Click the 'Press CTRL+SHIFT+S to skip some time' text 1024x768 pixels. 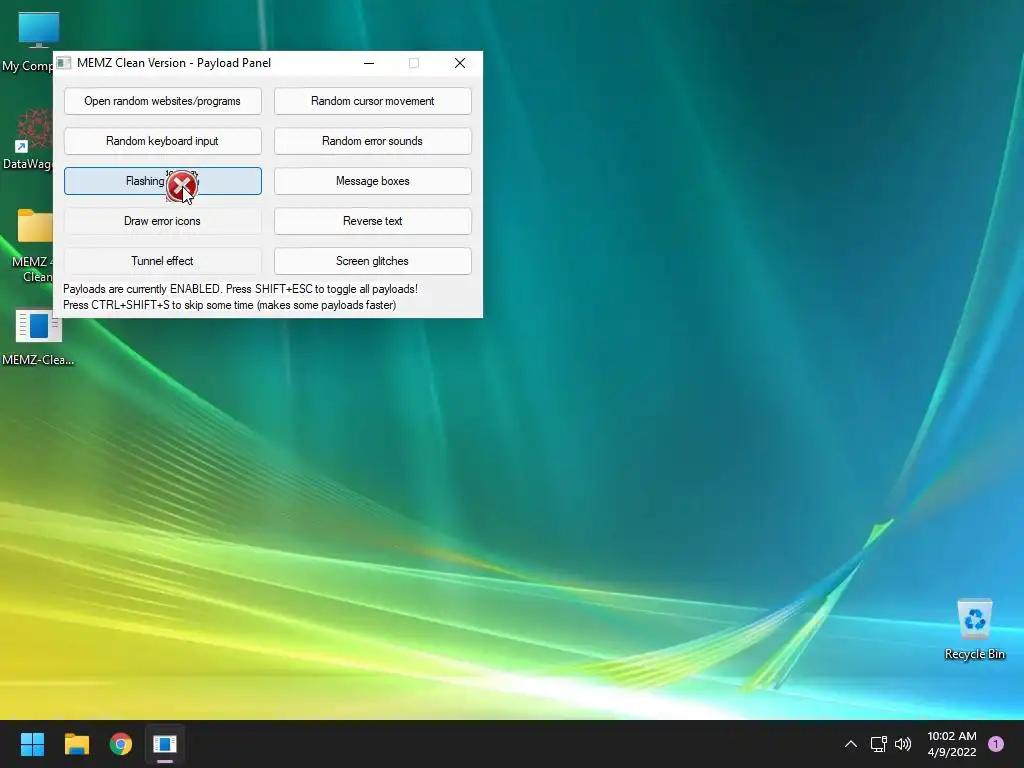point(229,305)
